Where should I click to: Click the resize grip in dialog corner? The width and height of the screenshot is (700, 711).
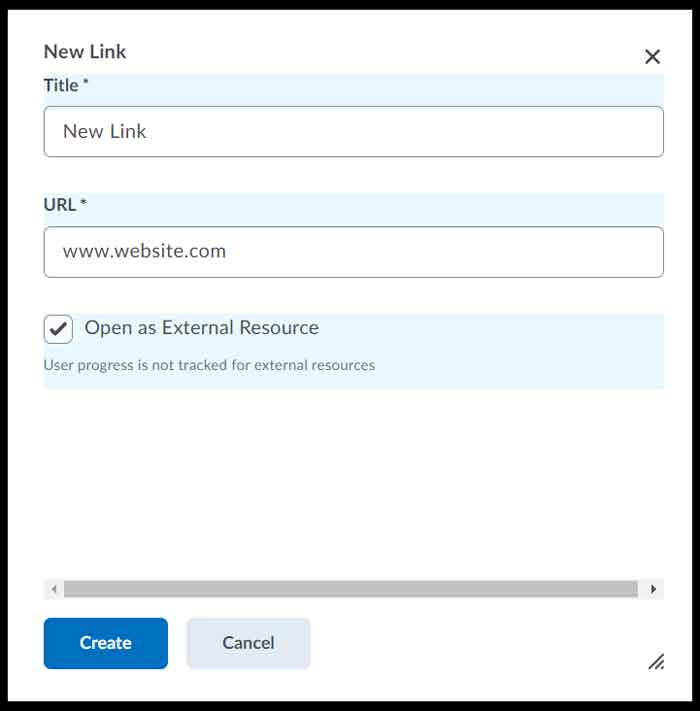tap(656, 661)
